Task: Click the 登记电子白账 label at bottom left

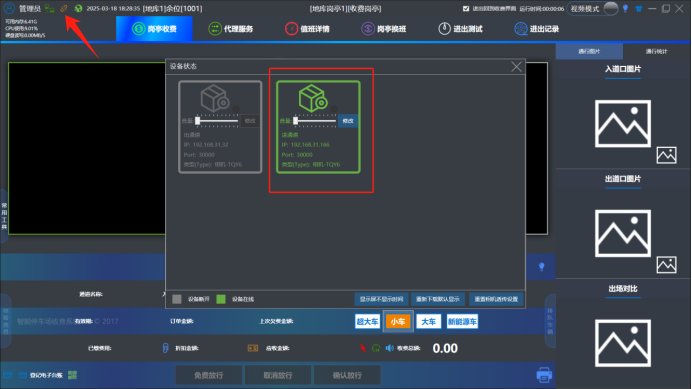Action: click(46, 375)
